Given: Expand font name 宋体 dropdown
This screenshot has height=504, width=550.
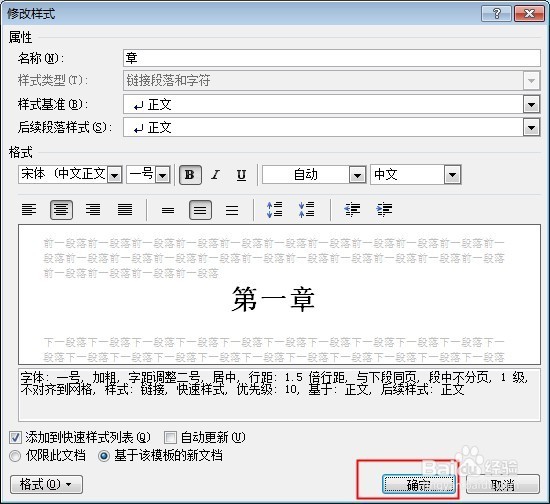Looking at the screenshot, I should coord(115,175).
